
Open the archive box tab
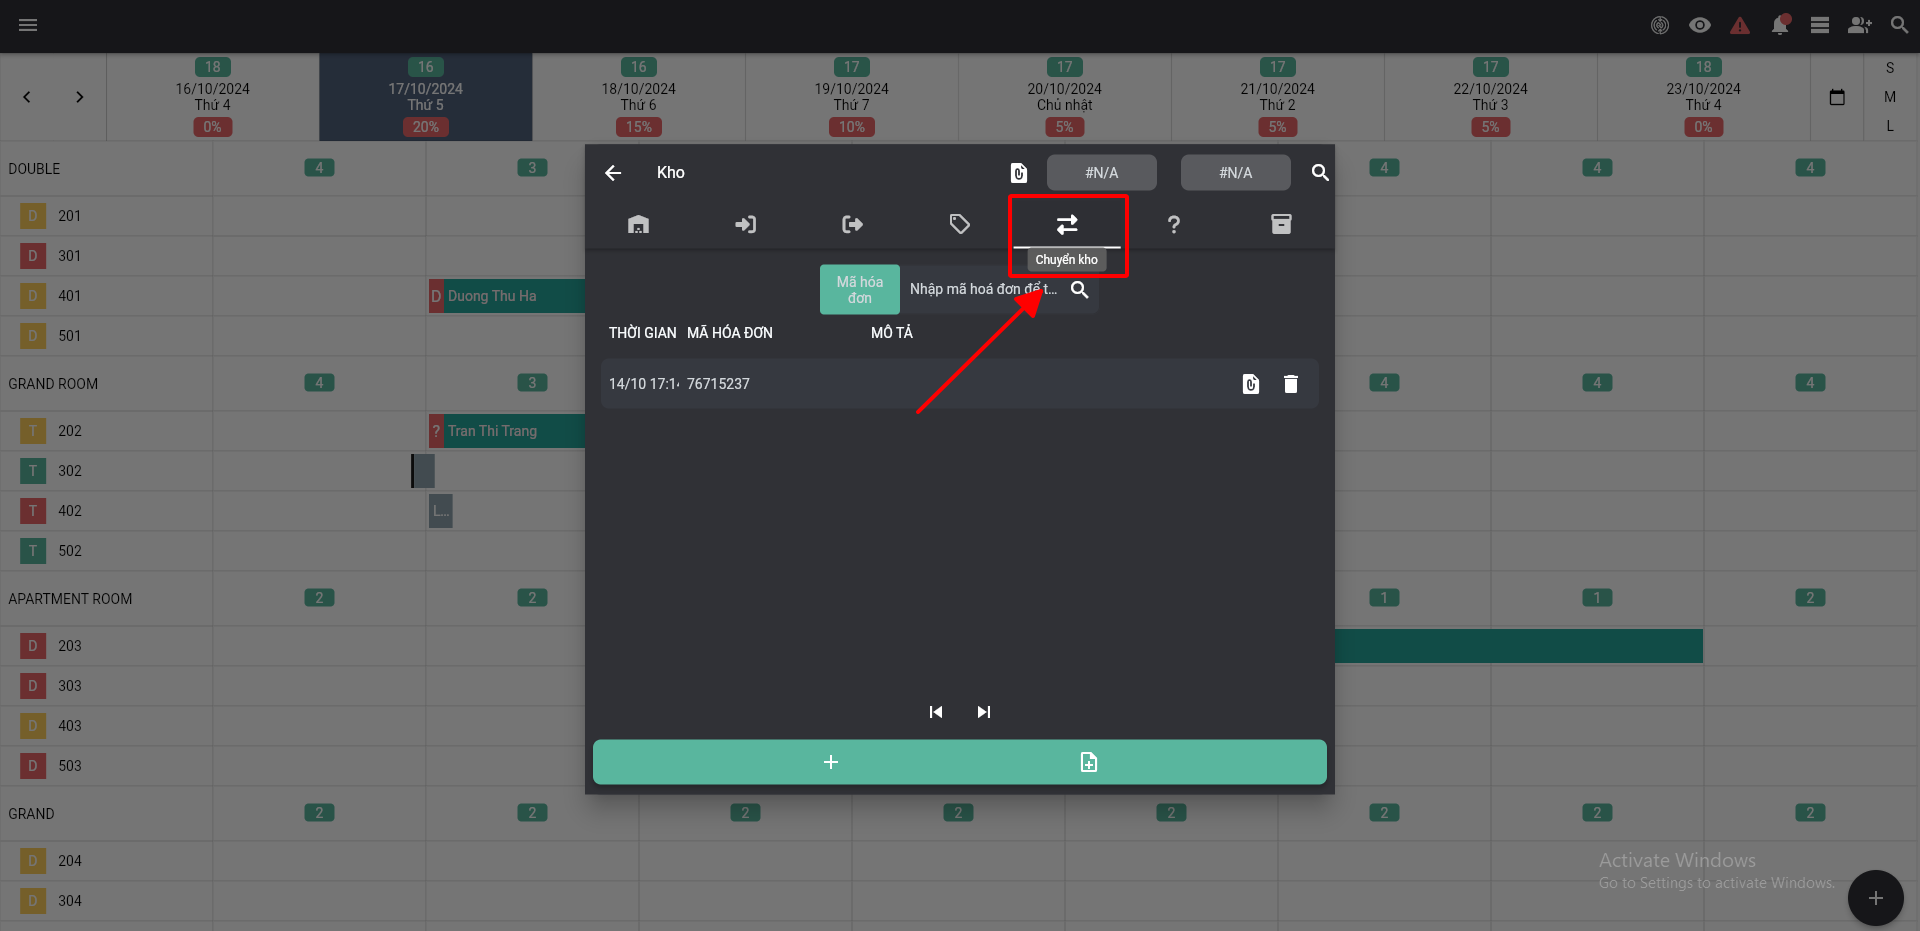[x=1281, y=224]
